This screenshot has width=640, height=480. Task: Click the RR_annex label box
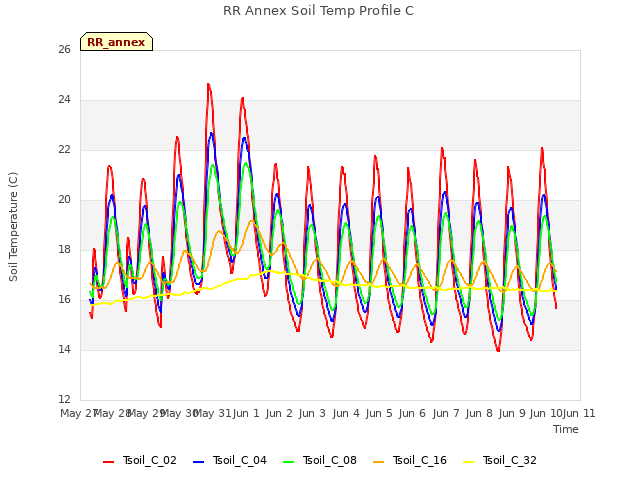coord(116,42)
